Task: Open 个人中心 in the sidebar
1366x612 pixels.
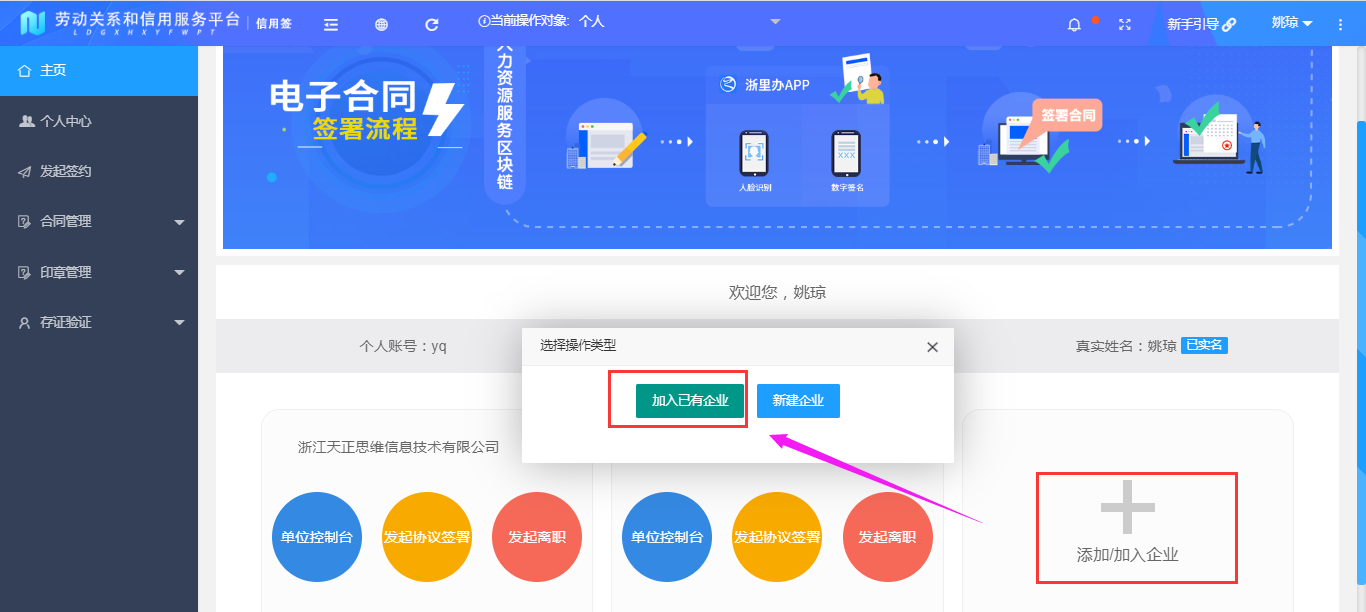Action: (99, 121)
